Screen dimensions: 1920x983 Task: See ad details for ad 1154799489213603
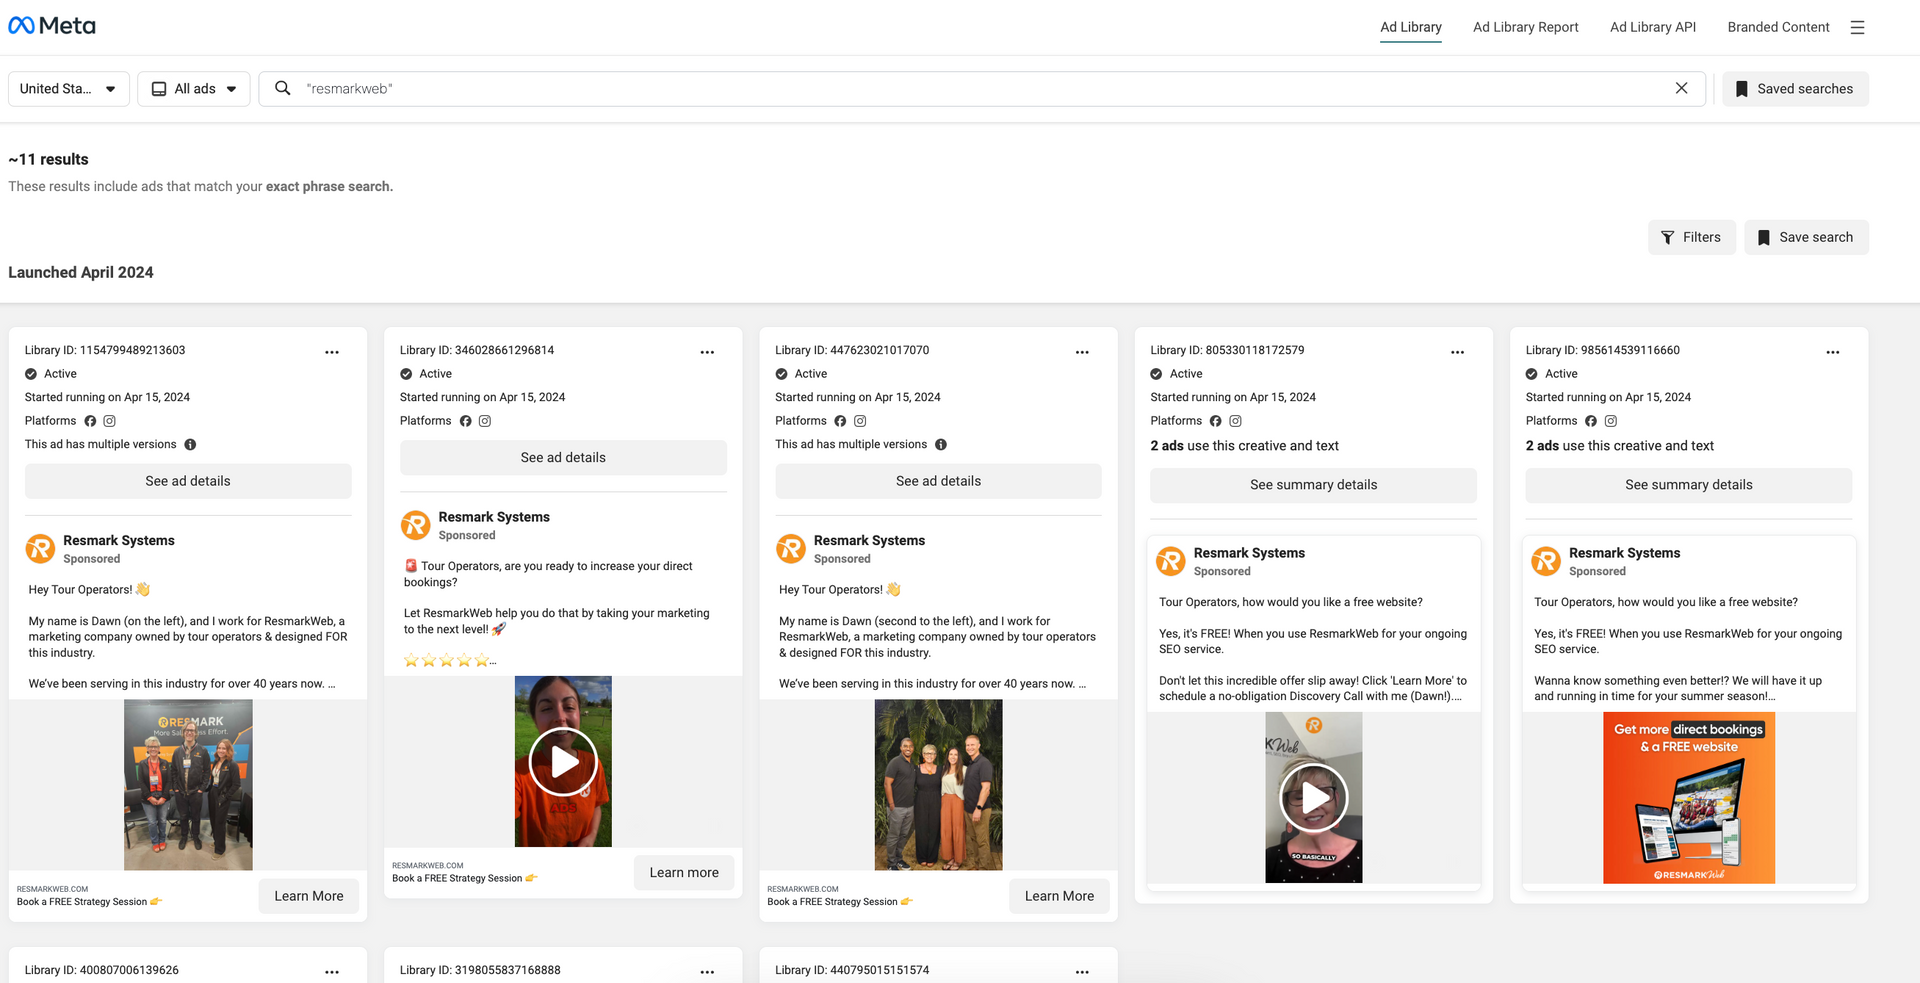click(x=188, y=481)
